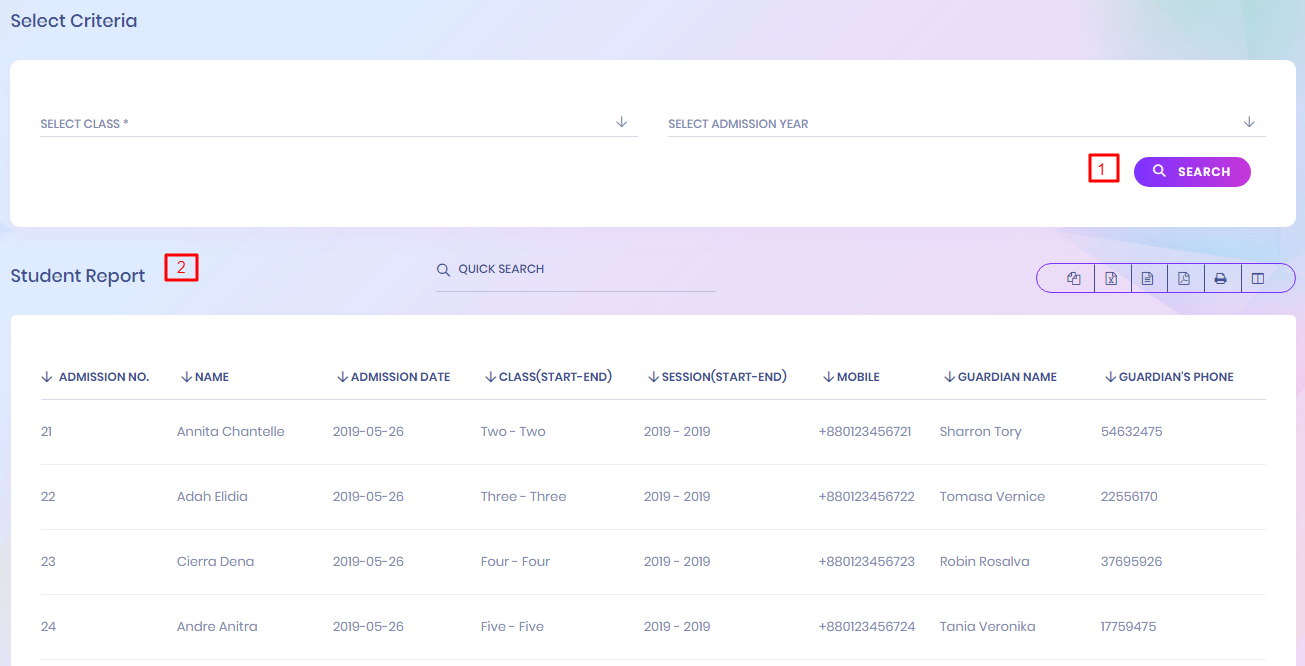Export the report as CSV file
Image resolution: width=1305 pixels, height=666 pixels.
click(x=1147, y=279)
